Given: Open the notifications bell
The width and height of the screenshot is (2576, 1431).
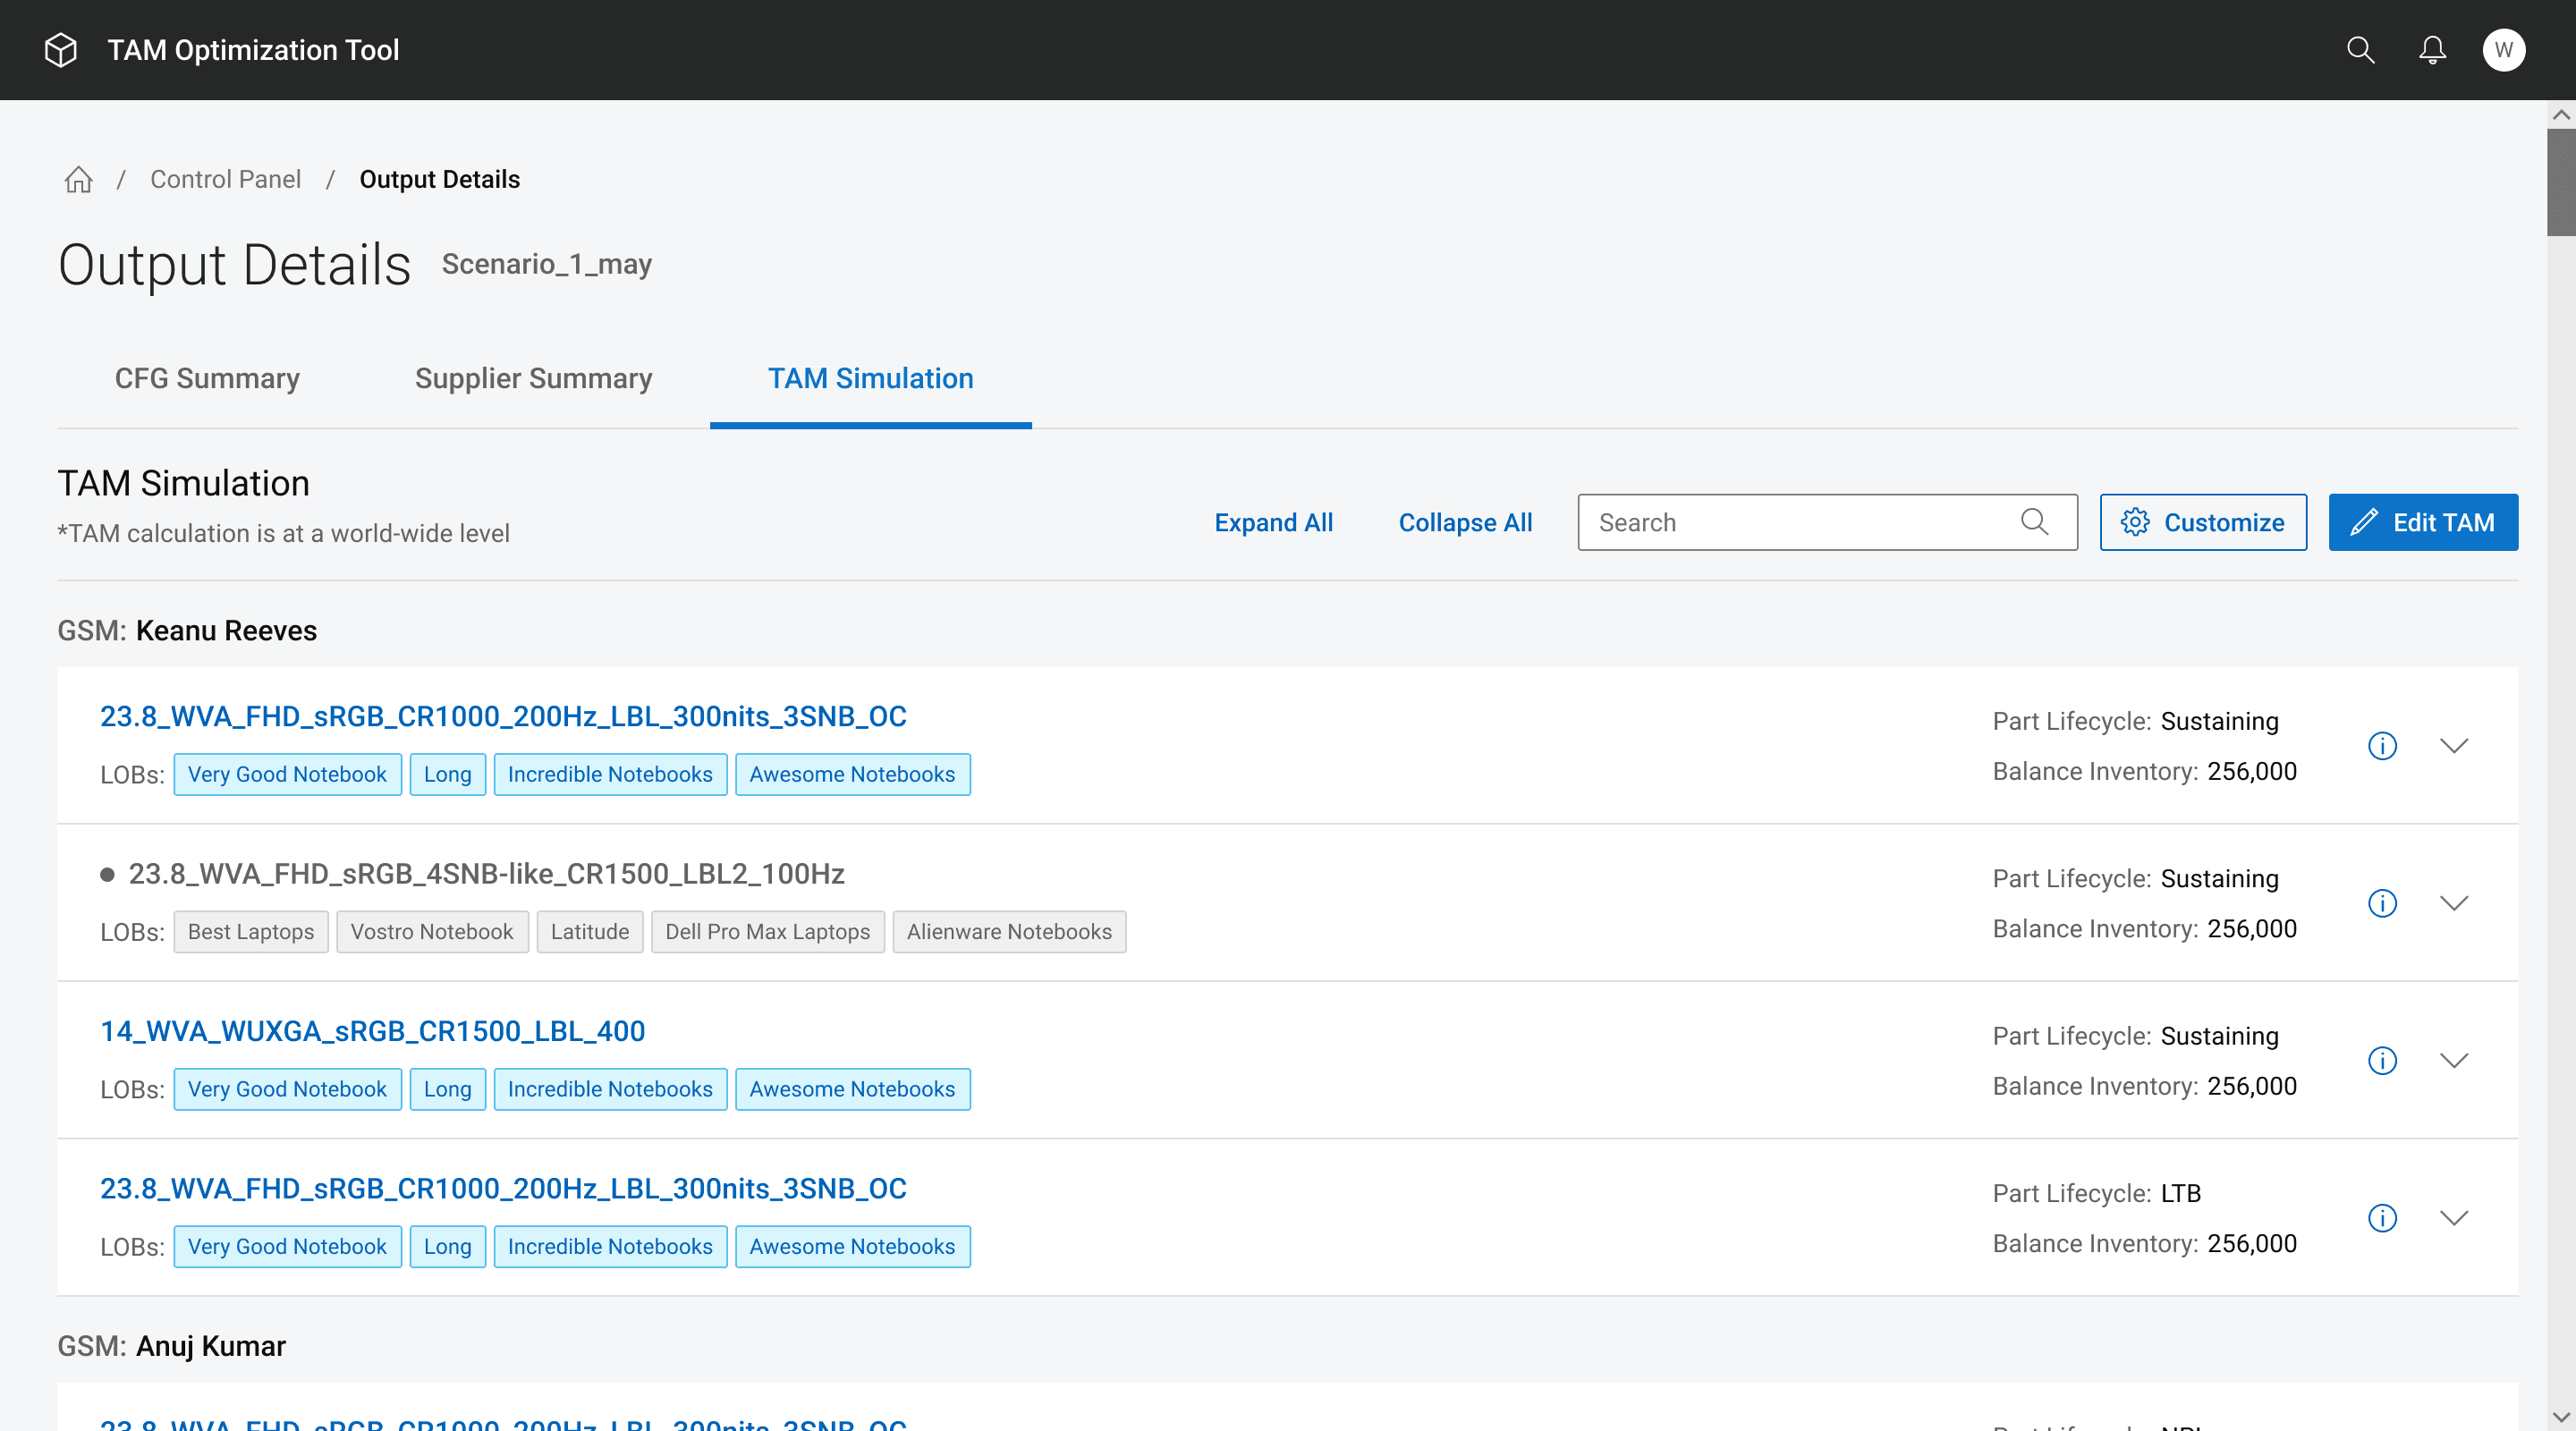Looking at the screenshot, I should 2432,50.
